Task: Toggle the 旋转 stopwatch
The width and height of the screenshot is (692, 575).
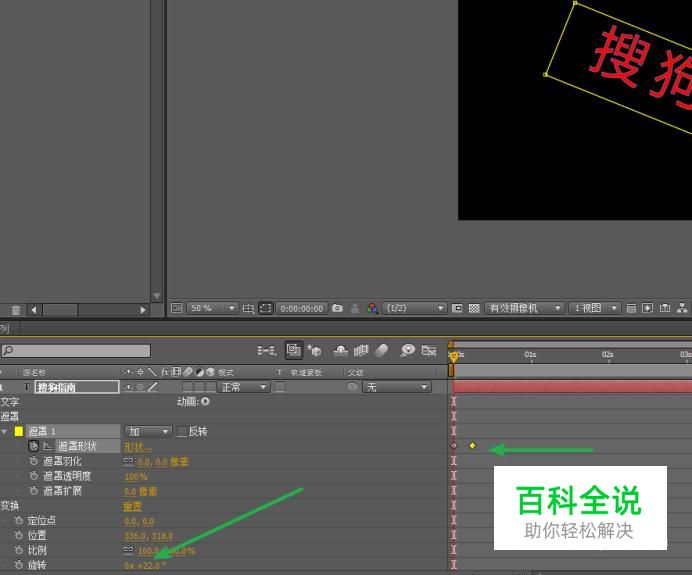Action: (19, 565)
